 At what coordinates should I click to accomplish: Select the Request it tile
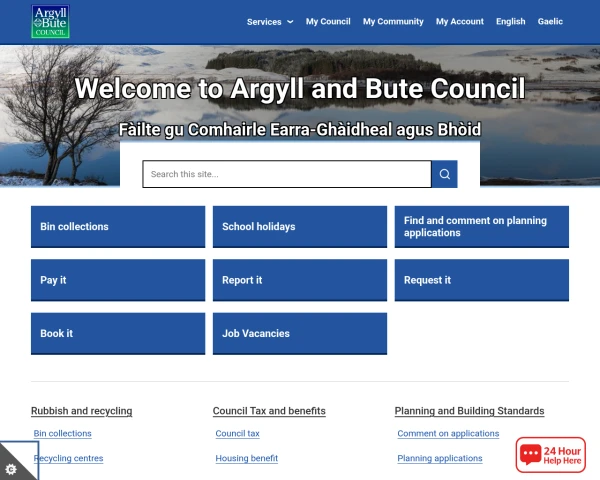482,280
